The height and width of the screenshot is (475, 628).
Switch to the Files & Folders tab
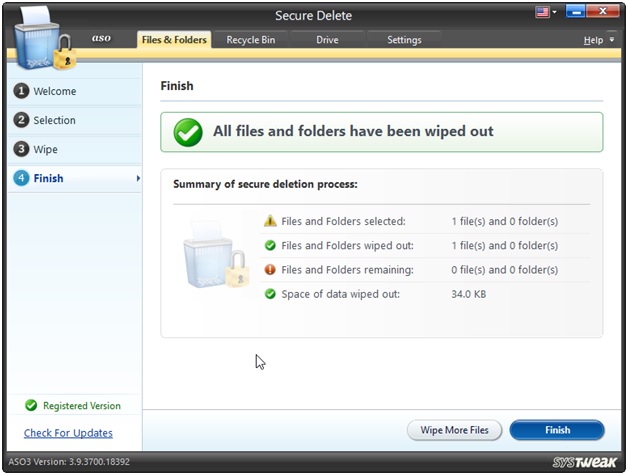point(174,40)
